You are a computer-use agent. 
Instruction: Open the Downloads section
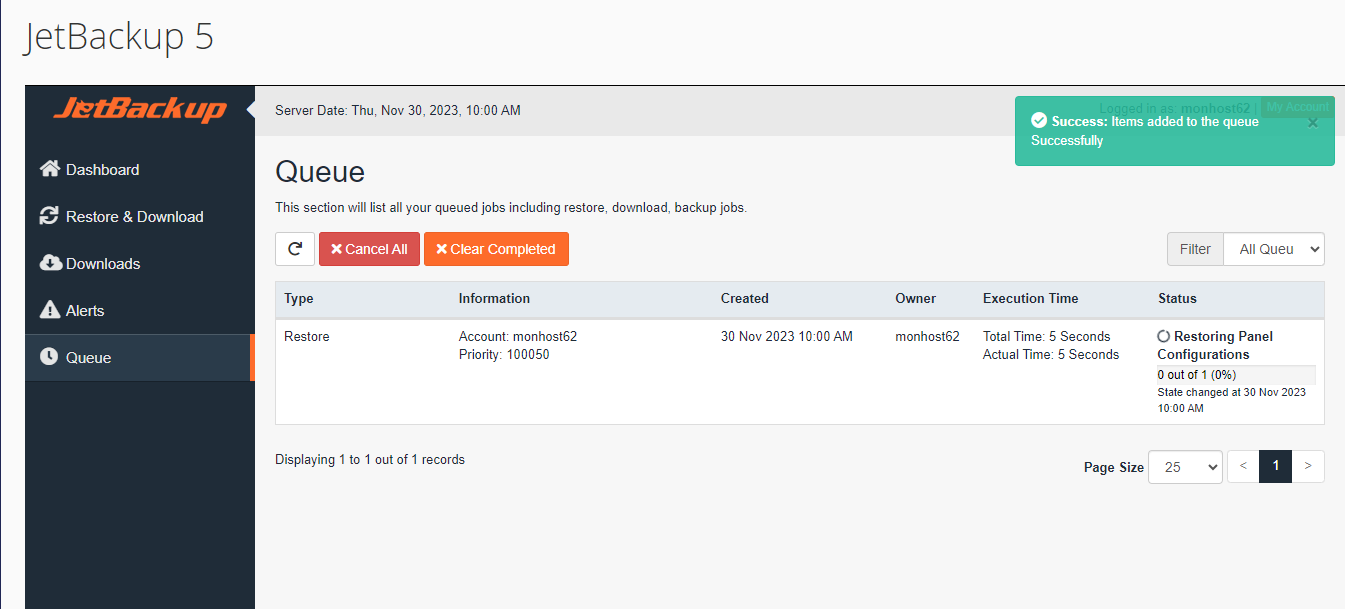tap(140, 264)
